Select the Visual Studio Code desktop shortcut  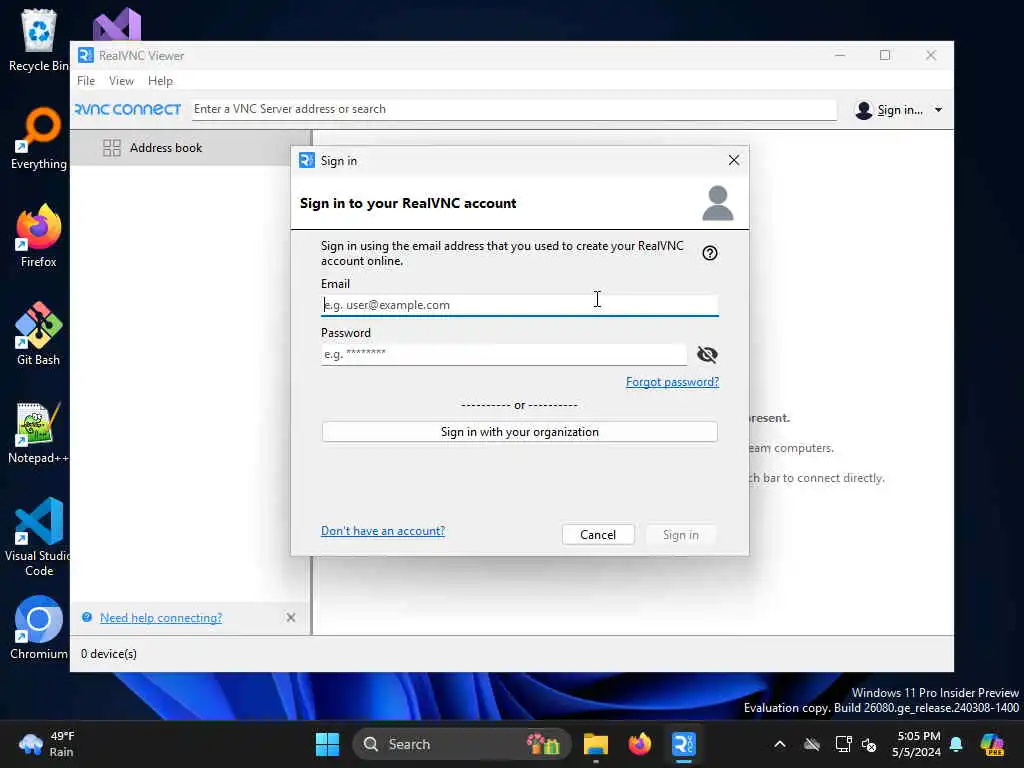(x=39, y=537)
